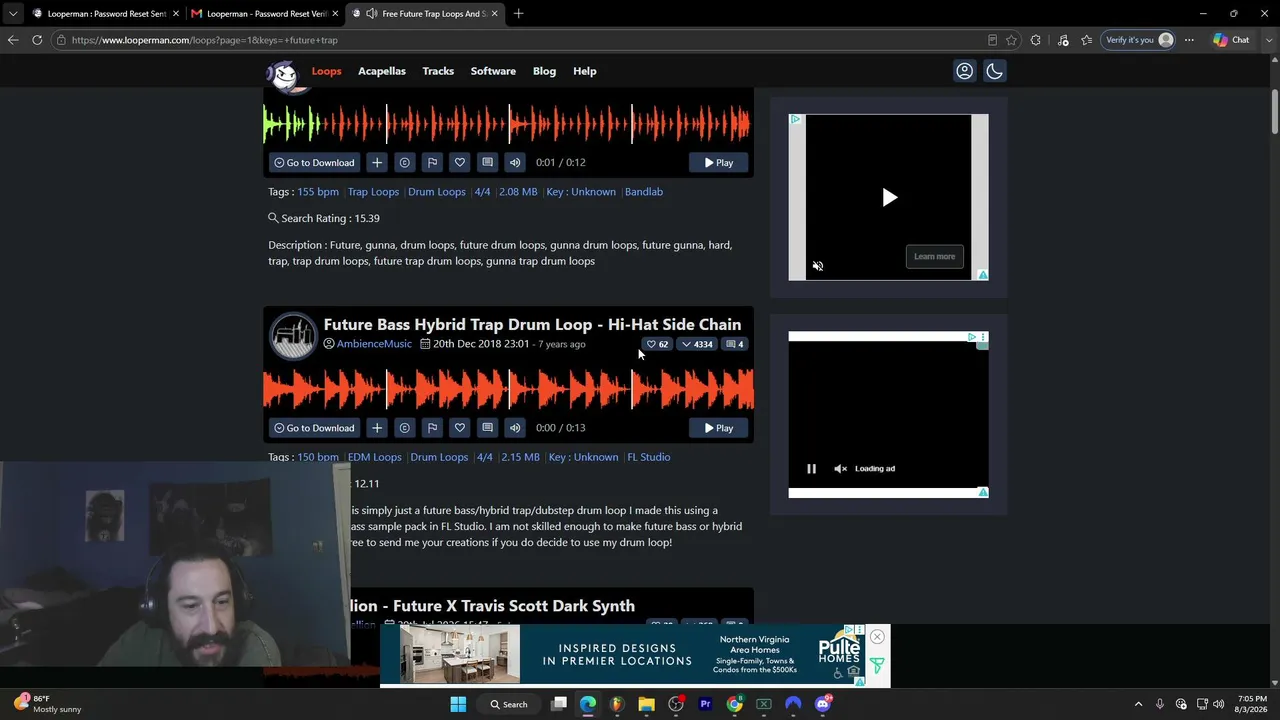Favorite the 155 bpm loop with heart icon

(460, 162)
